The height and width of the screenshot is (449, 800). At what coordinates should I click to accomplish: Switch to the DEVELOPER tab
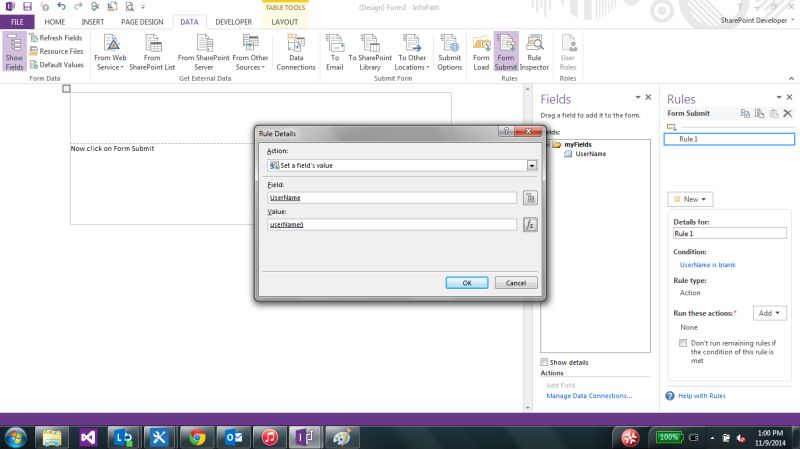pyautogui.click(x=233, y=22)
